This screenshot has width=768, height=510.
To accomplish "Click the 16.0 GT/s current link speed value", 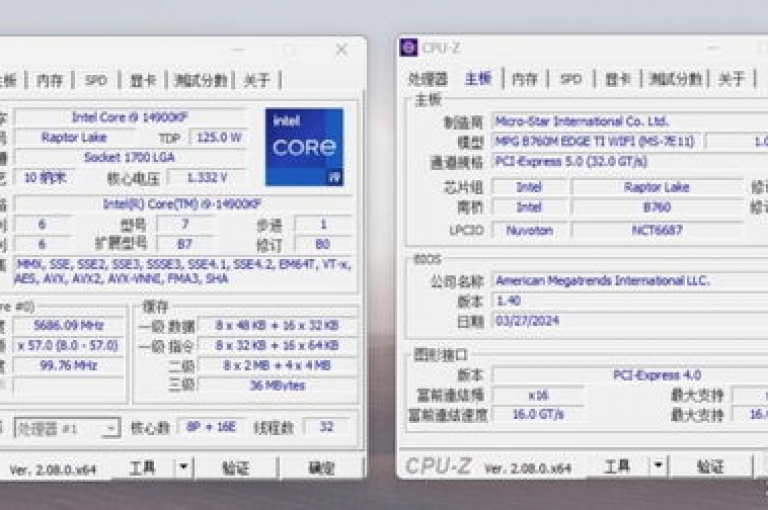I will click(538, 415).
